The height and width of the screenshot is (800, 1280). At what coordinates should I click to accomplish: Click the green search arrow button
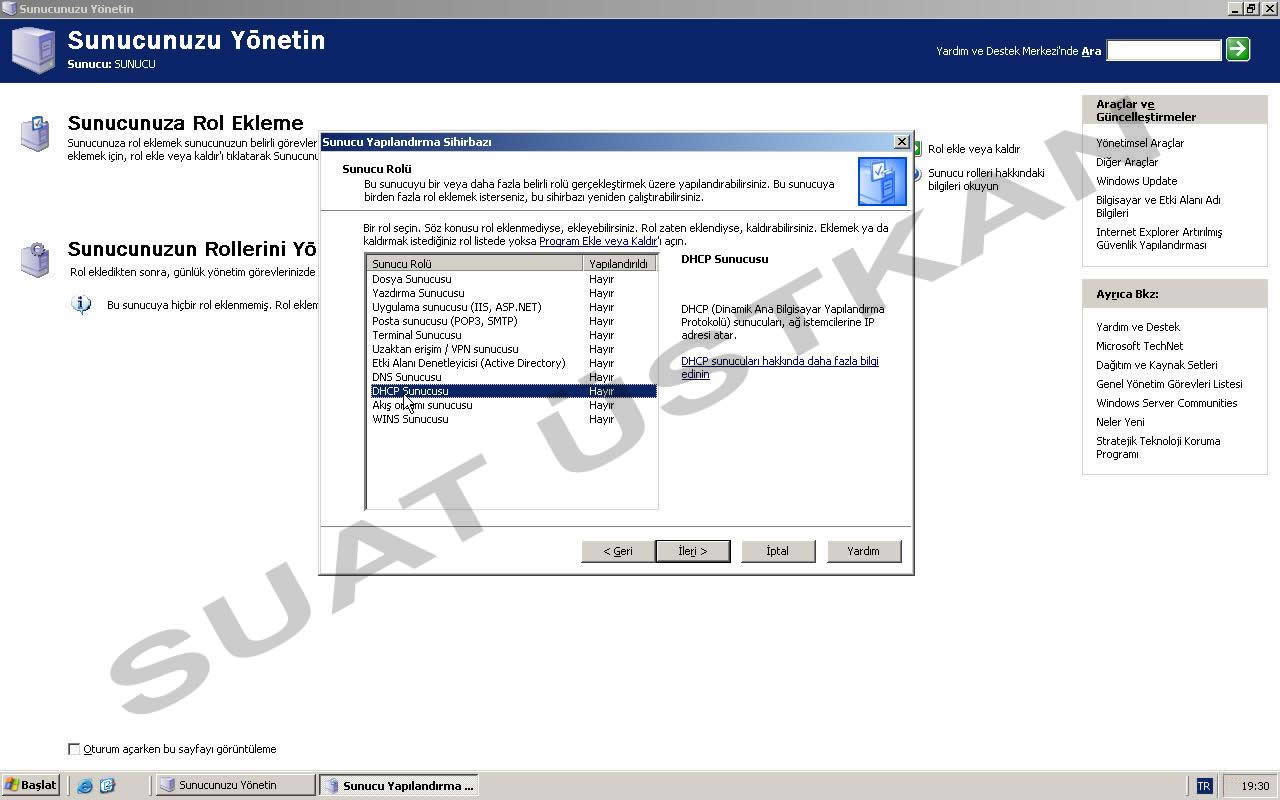point(1238,49)
